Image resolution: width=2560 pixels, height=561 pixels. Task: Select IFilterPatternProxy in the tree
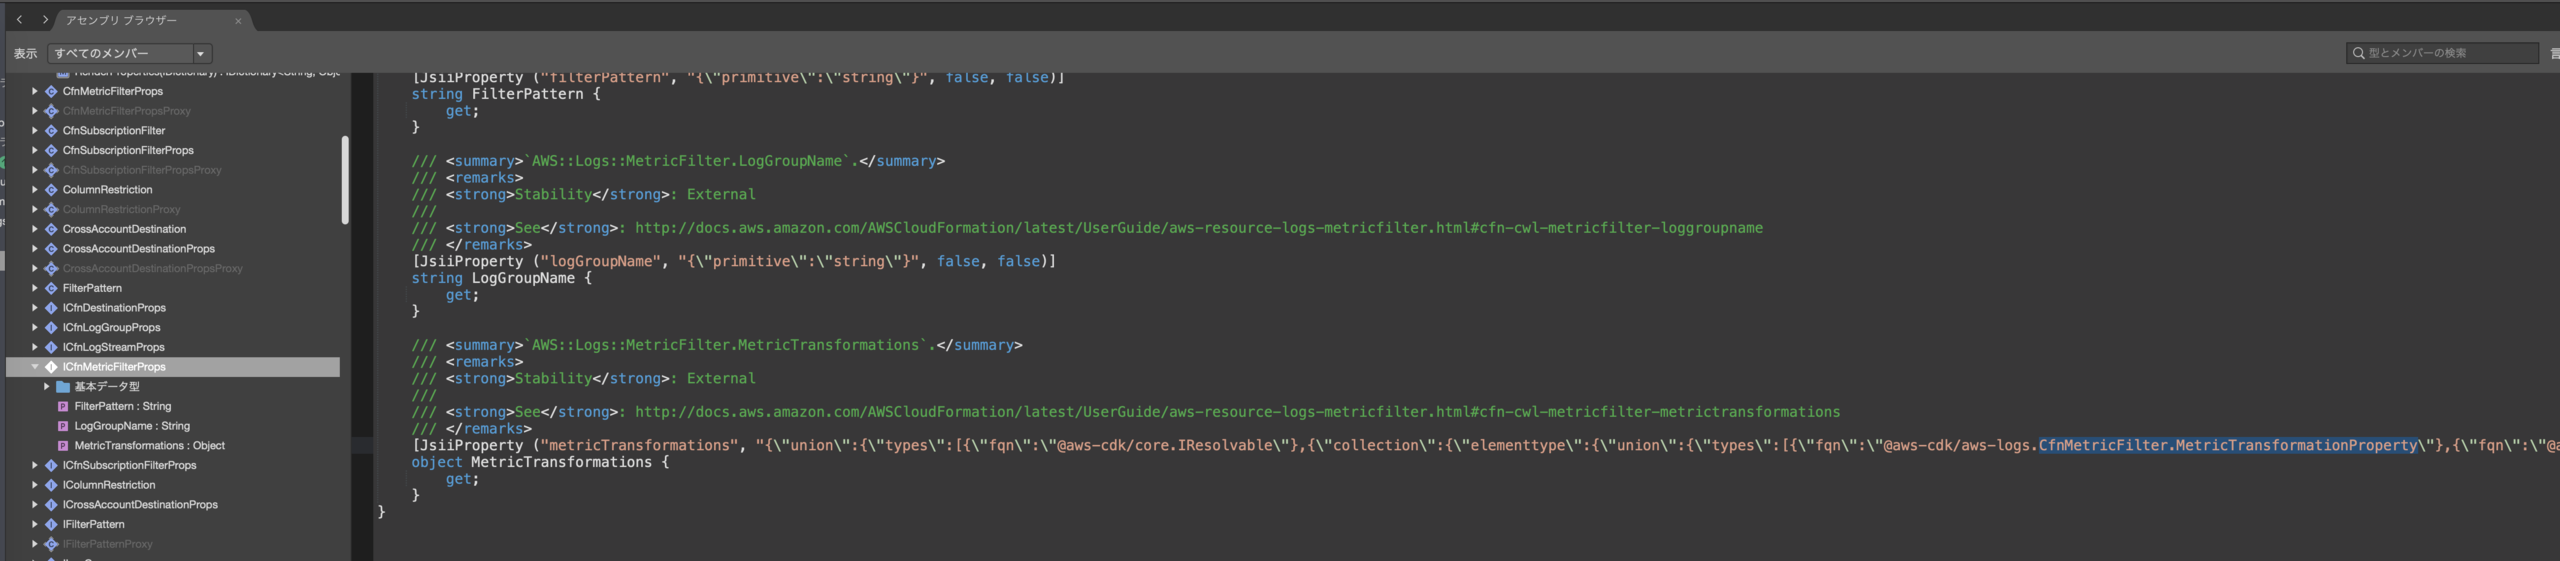(x=107, y=544)
